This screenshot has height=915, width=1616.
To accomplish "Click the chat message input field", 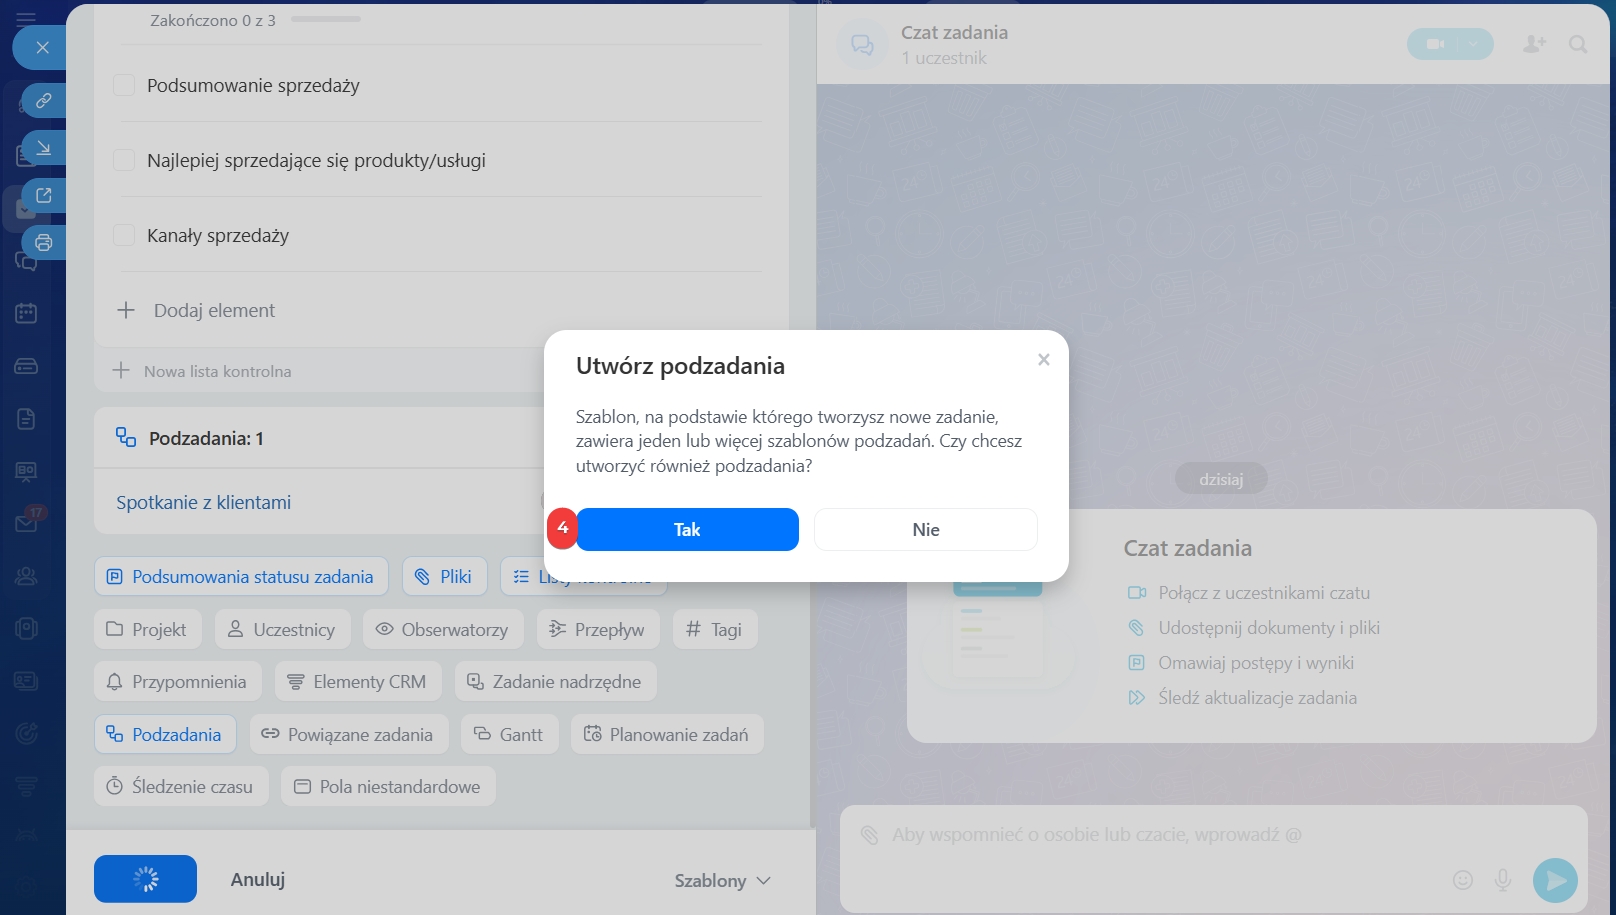I will click(x=1150, y=835).
